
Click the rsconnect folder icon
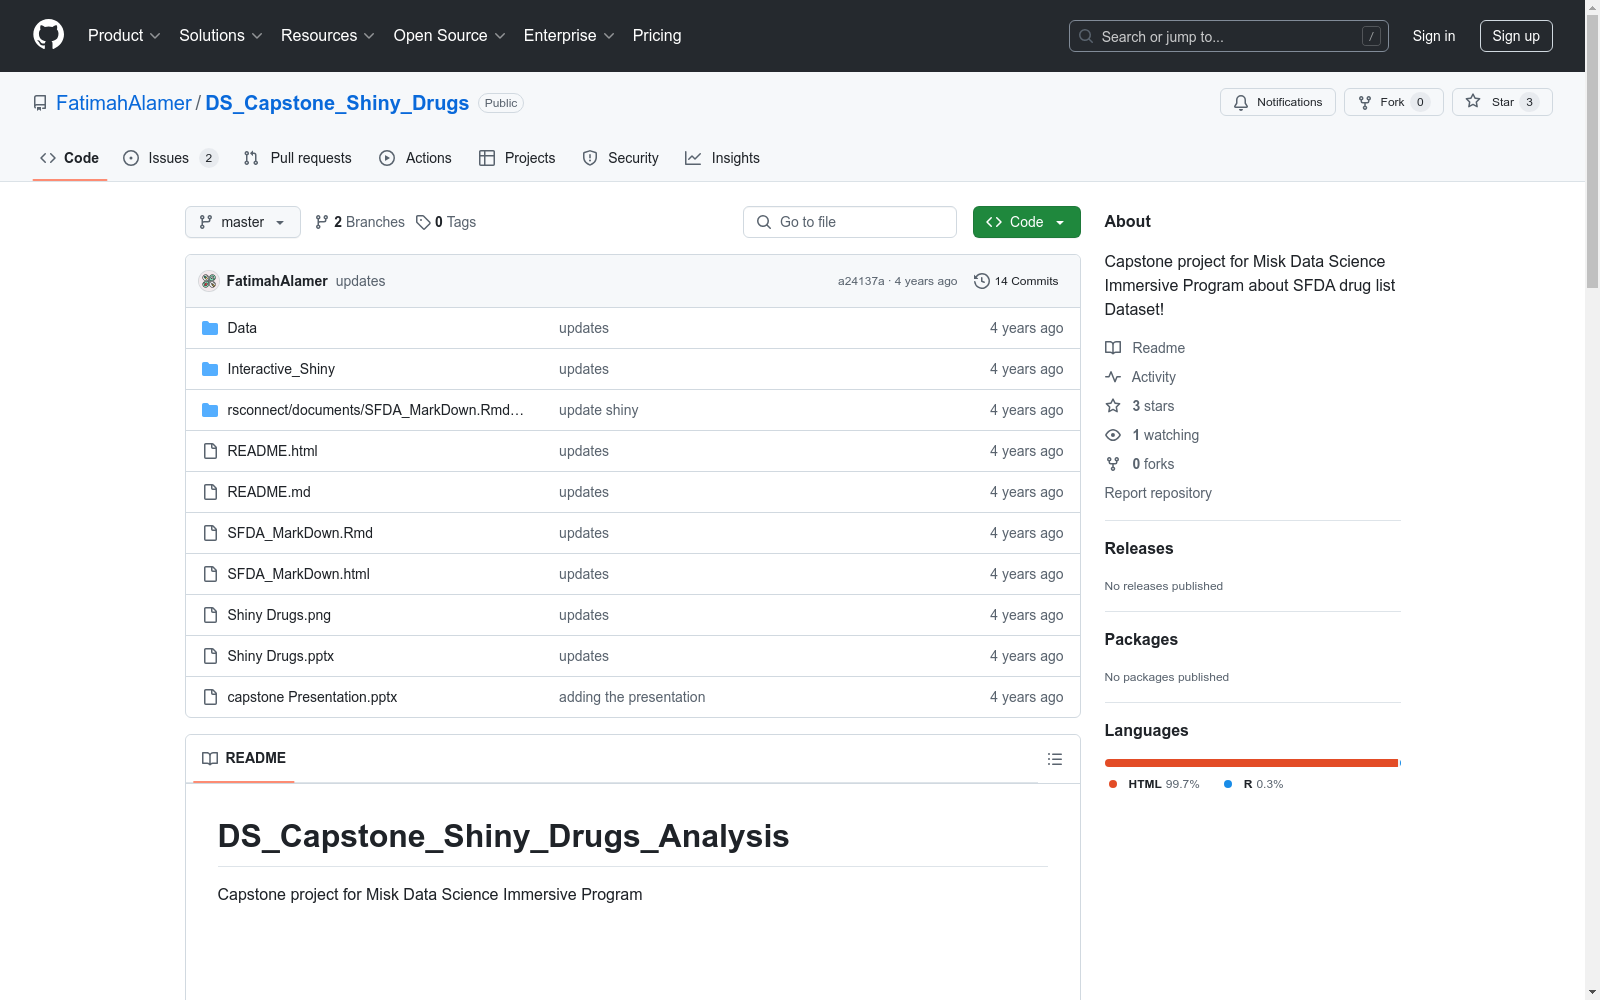pos(210,410)
